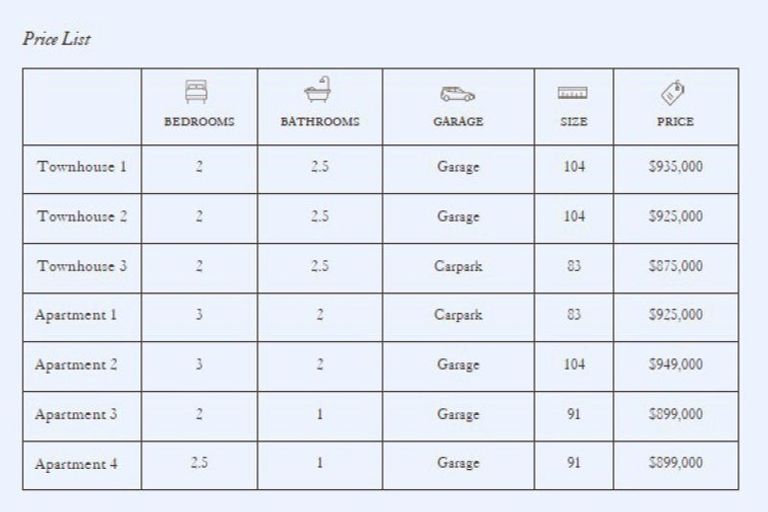Viewport: 768px width, 512px height.
Task: Open the Apartment 2 listing
Action: 76,365
